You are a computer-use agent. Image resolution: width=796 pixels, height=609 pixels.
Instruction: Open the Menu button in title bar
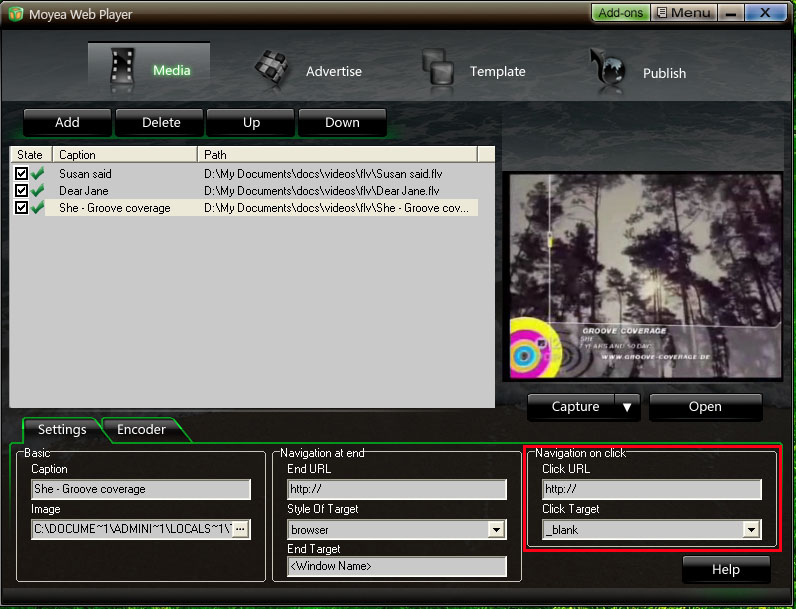click(x=683, y=13)
